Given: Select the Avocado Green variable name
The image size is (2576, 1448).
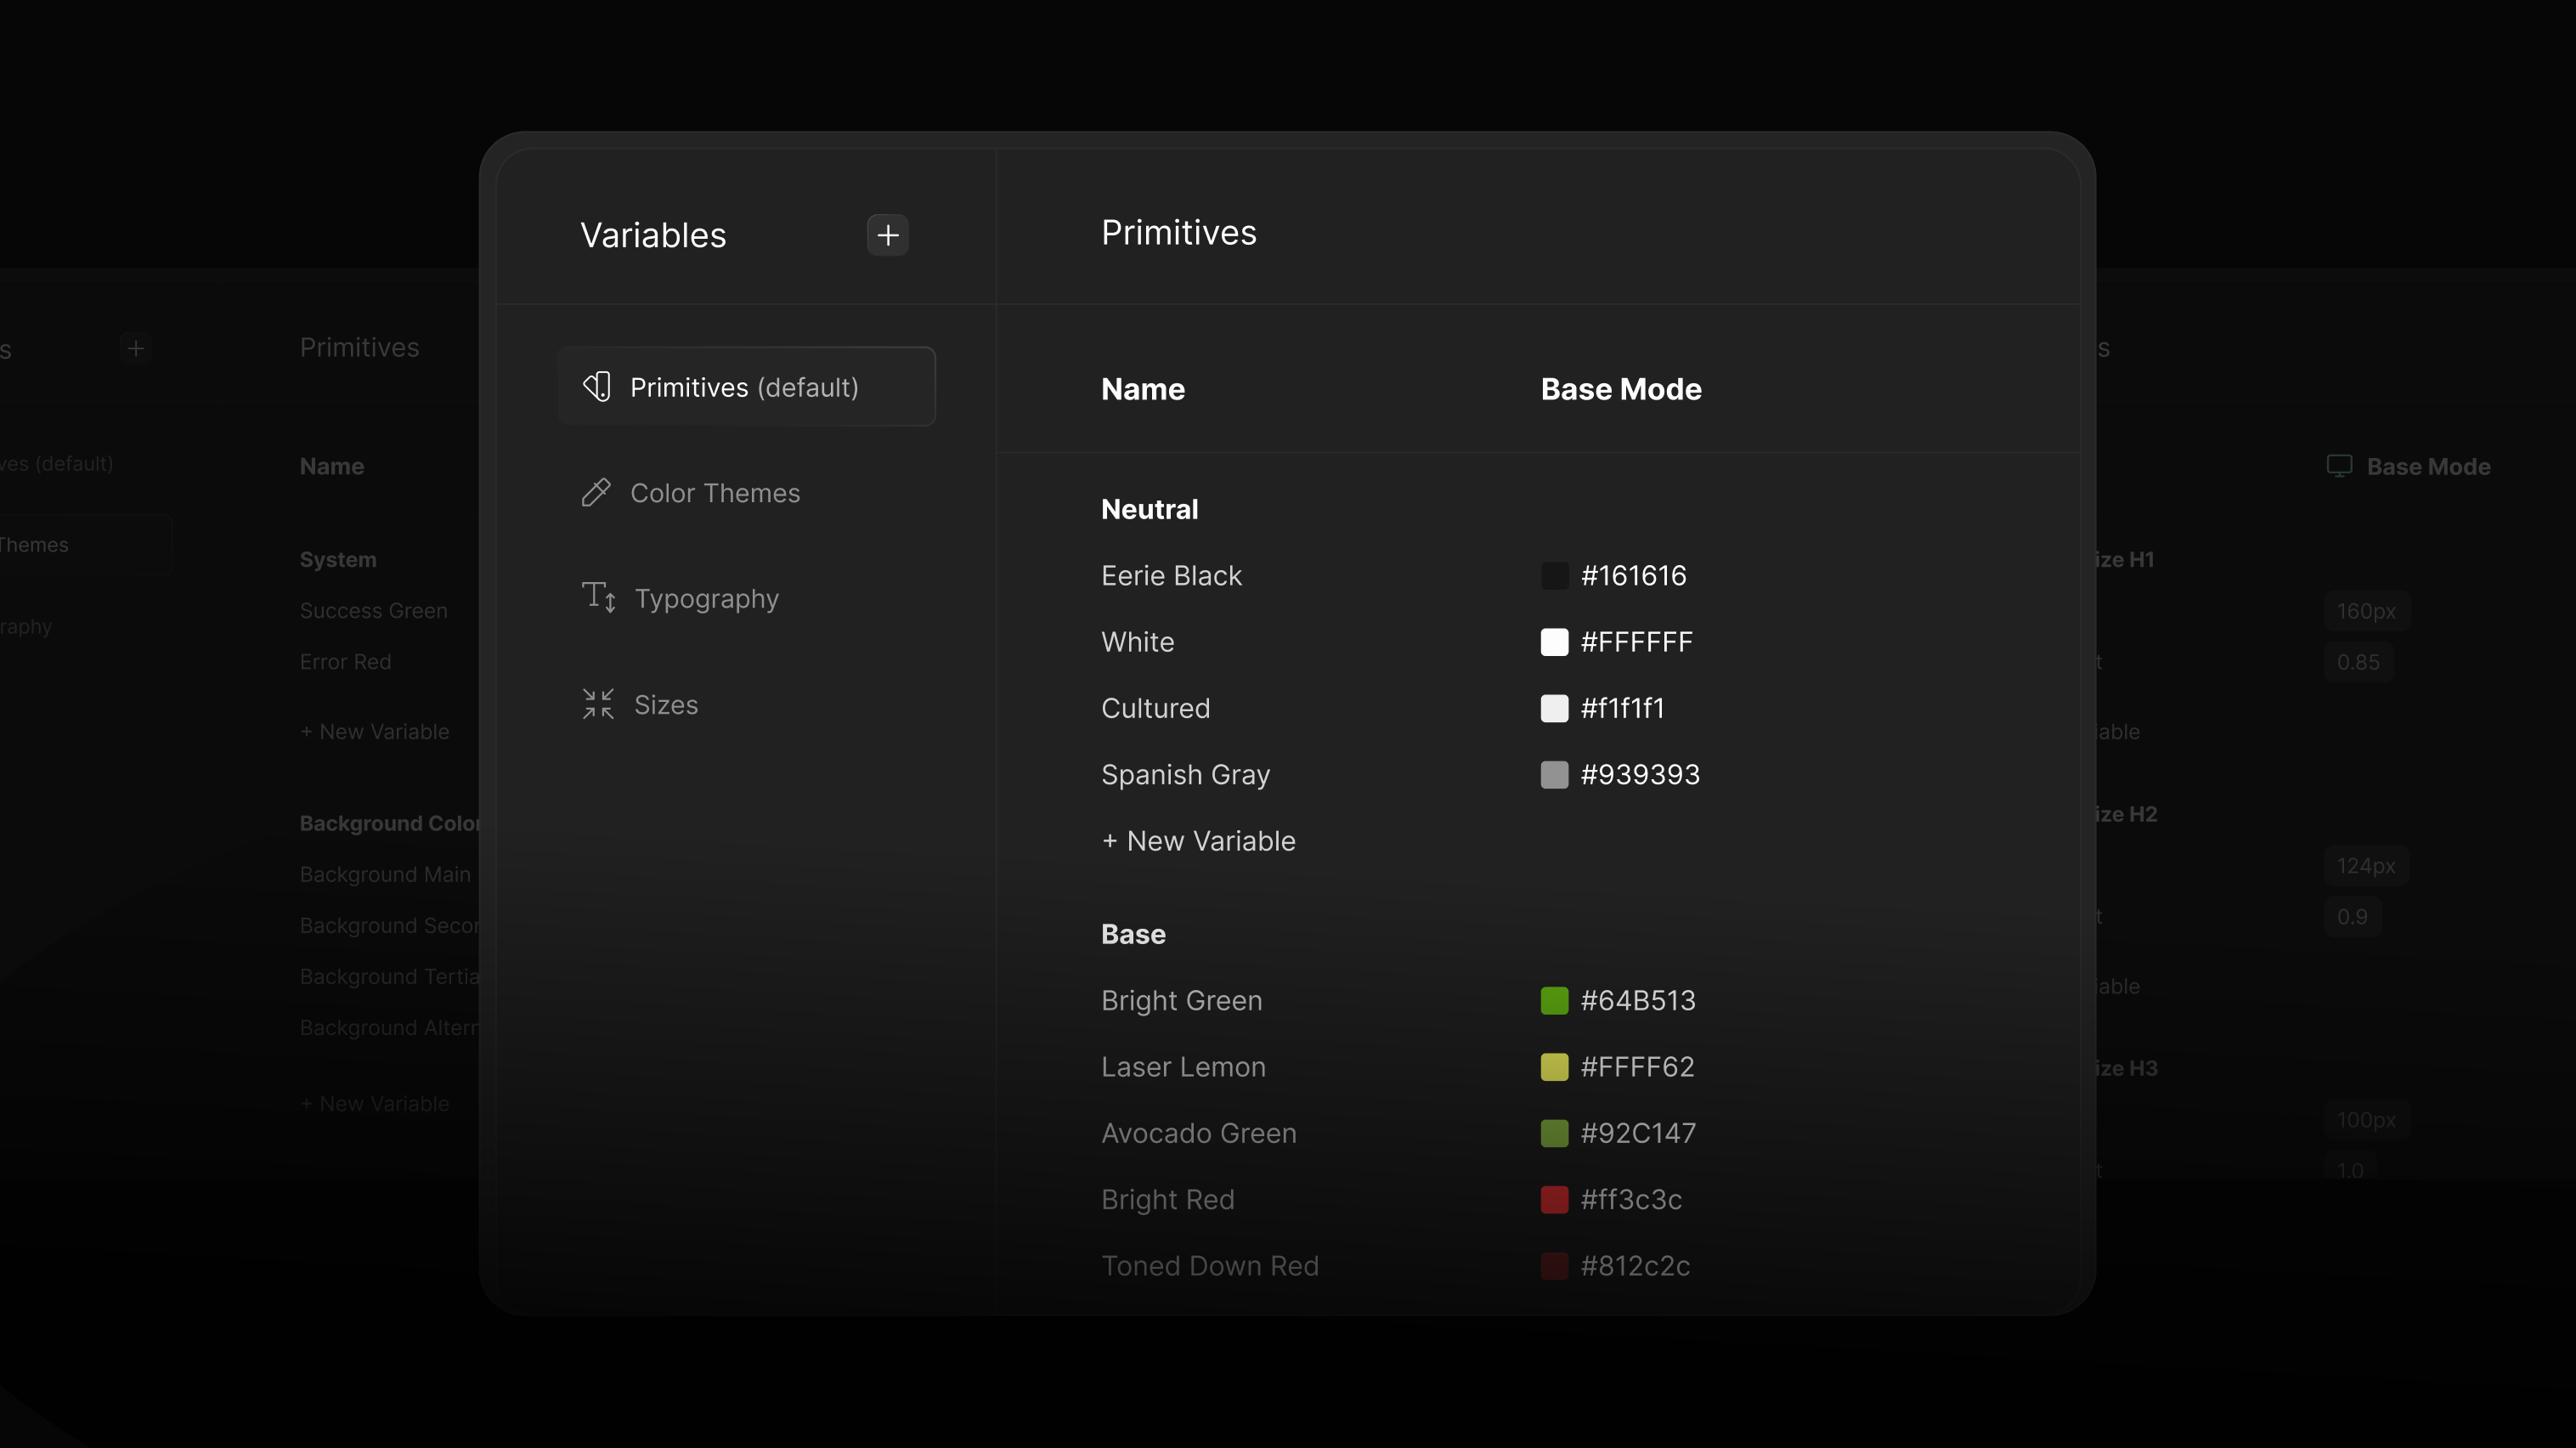Looking at the screenshot, I should coord(1198,1133).
